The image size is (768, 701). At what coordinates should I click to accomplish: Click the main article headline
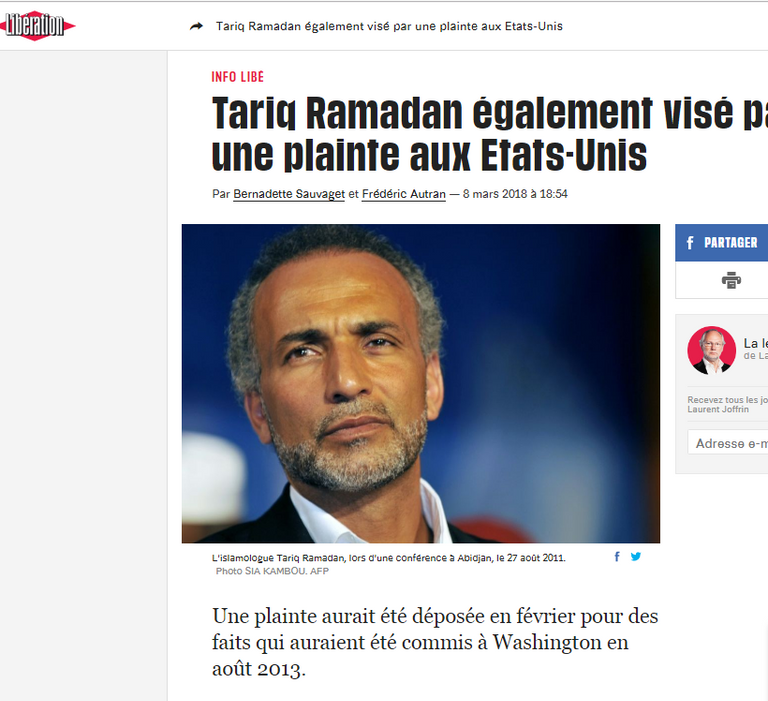[x=490, y=134]
